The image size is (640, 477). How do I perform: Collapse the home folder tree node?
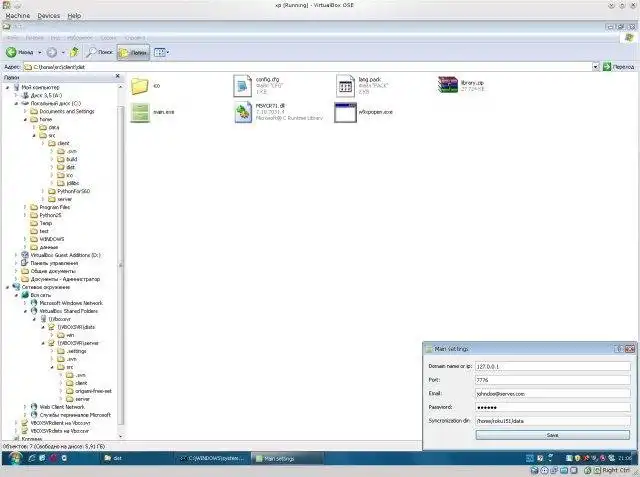[x=25, y=119]
